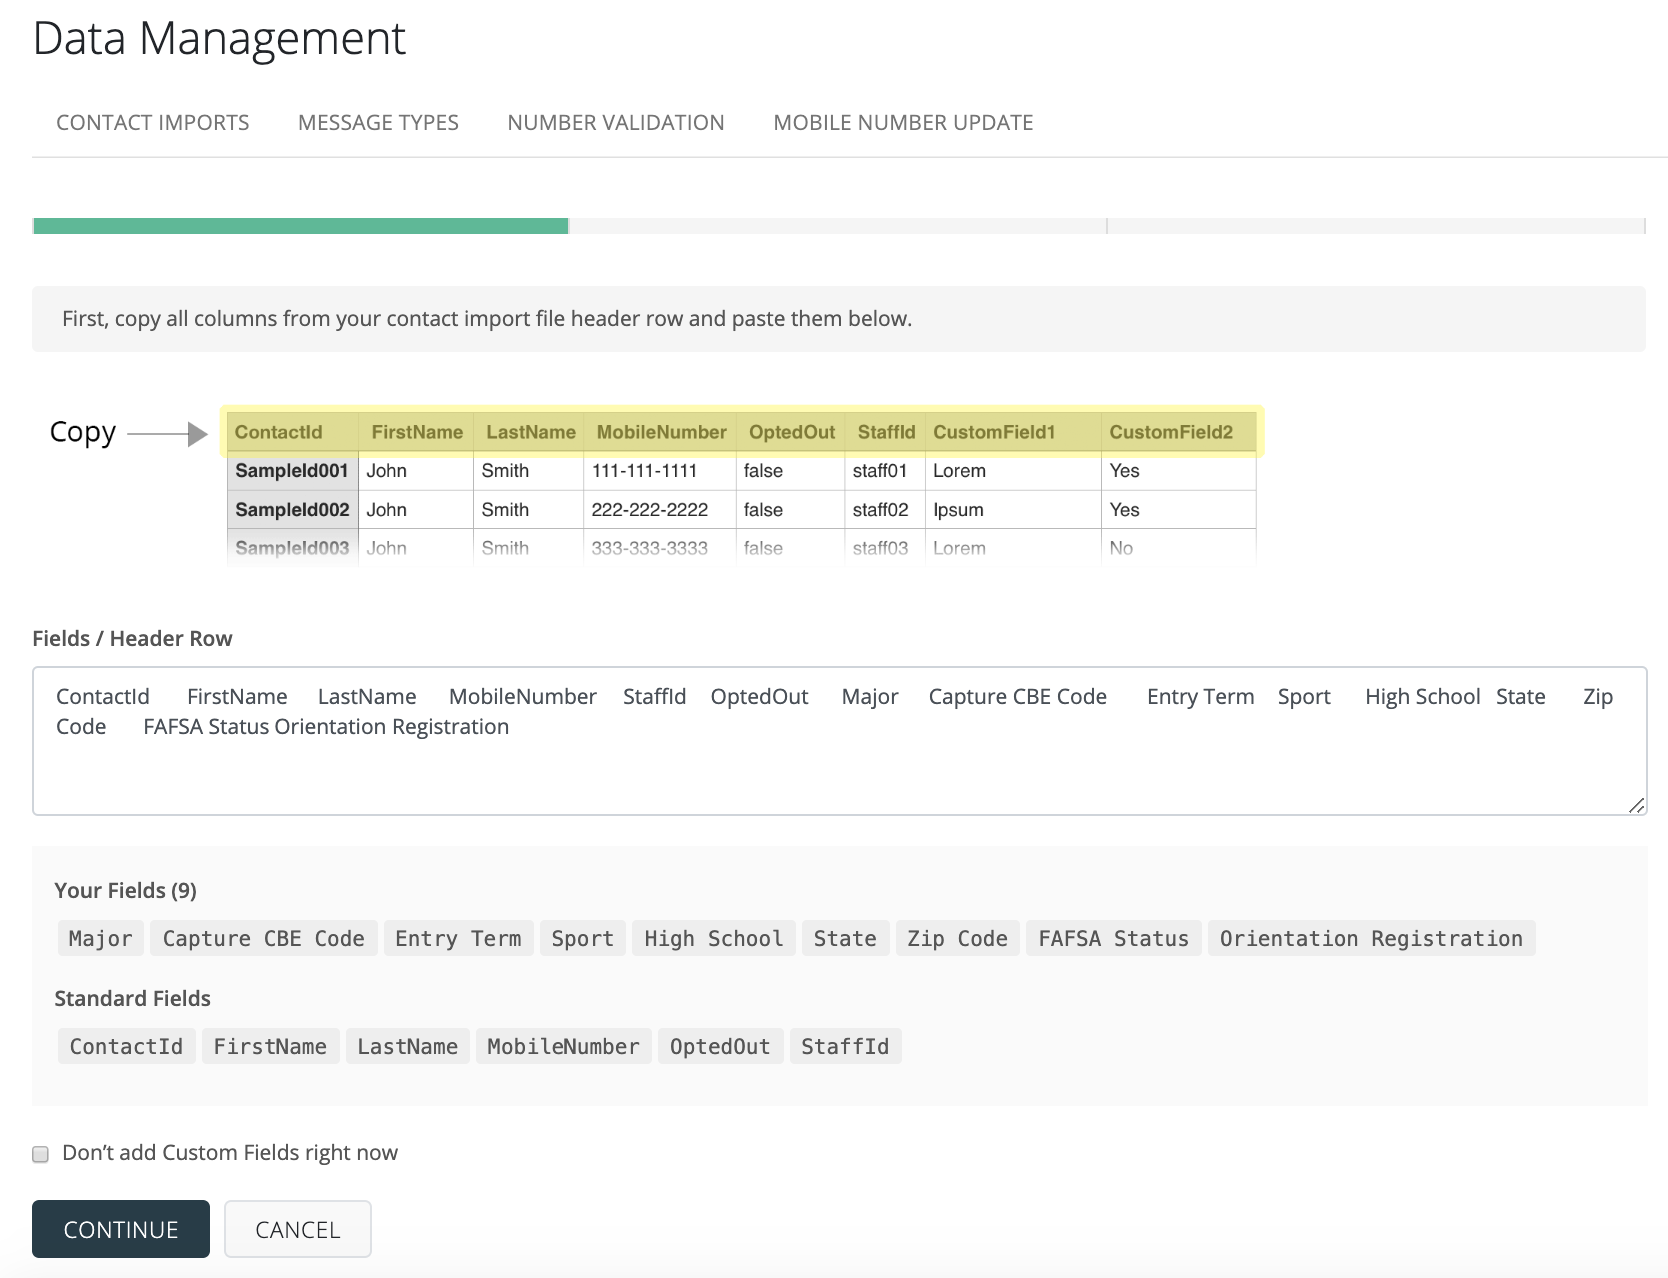
Task: Grab the textarea resize handle
Action: [1636, 805]
